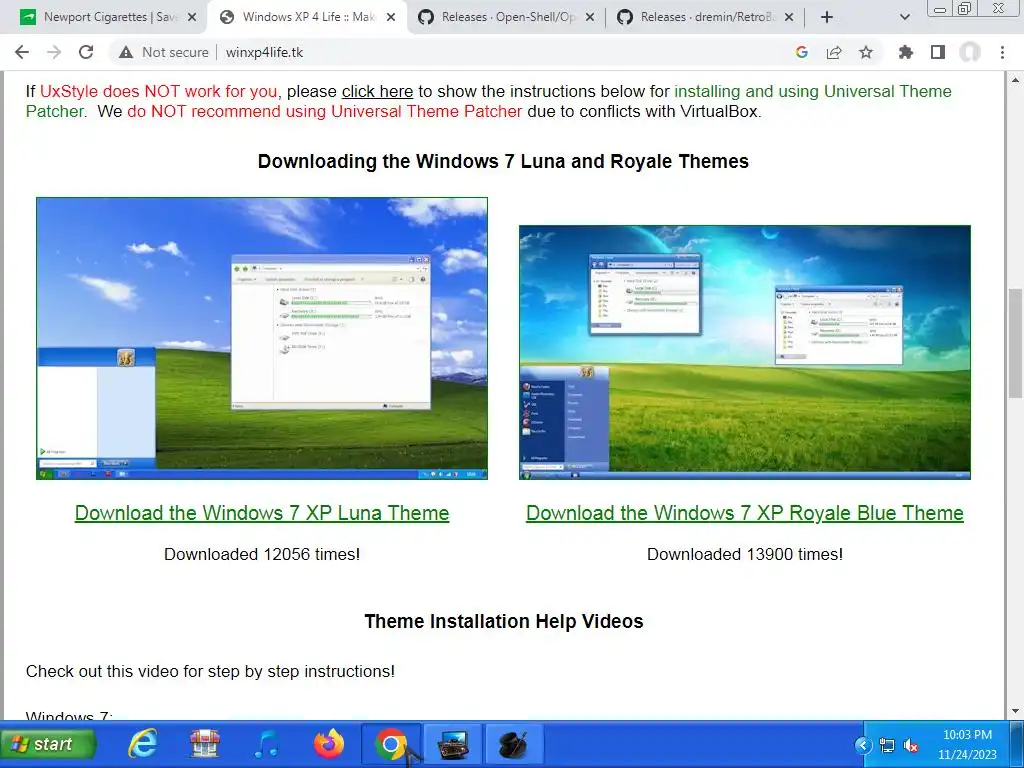Image resolution: width=1024 pixels, height=768 pixels.
Task: Open the music note app in taskbar
Action: [x=266, y=744]
